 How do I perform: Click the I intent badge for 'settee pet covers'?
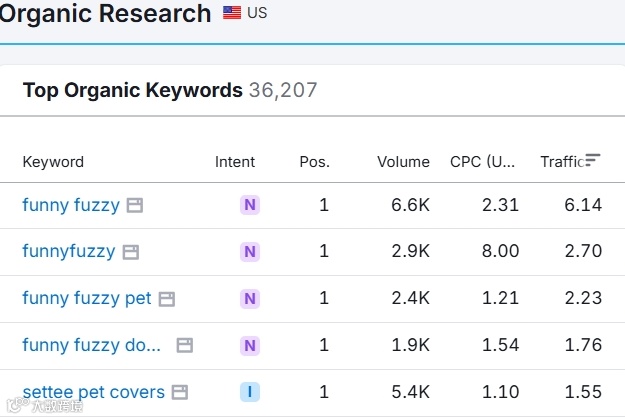point(250,392)
